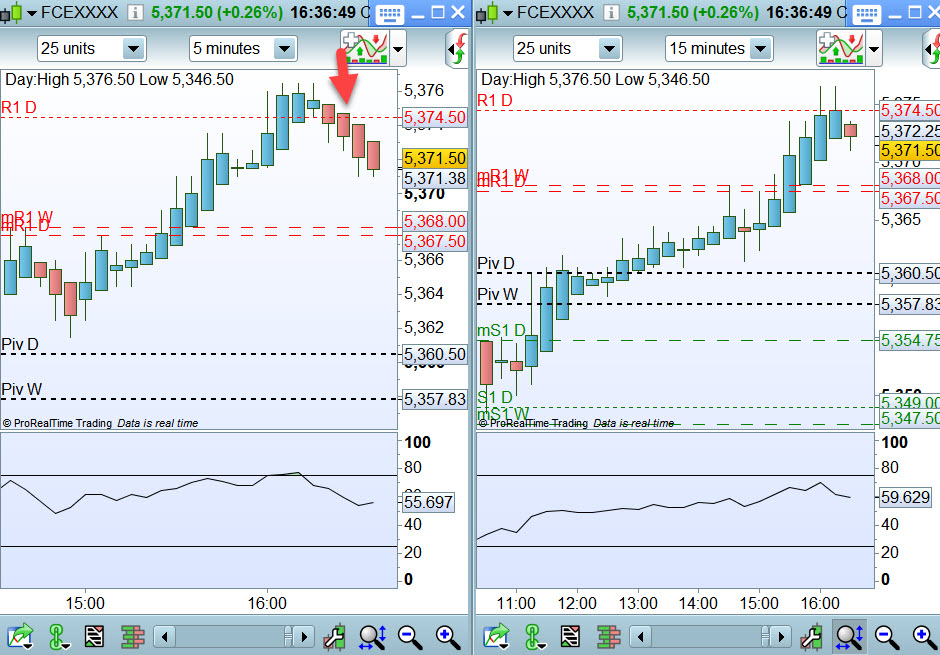Open the 5 minutes timeframe dropdown
The image size is (940, 655).
[285, 49]
